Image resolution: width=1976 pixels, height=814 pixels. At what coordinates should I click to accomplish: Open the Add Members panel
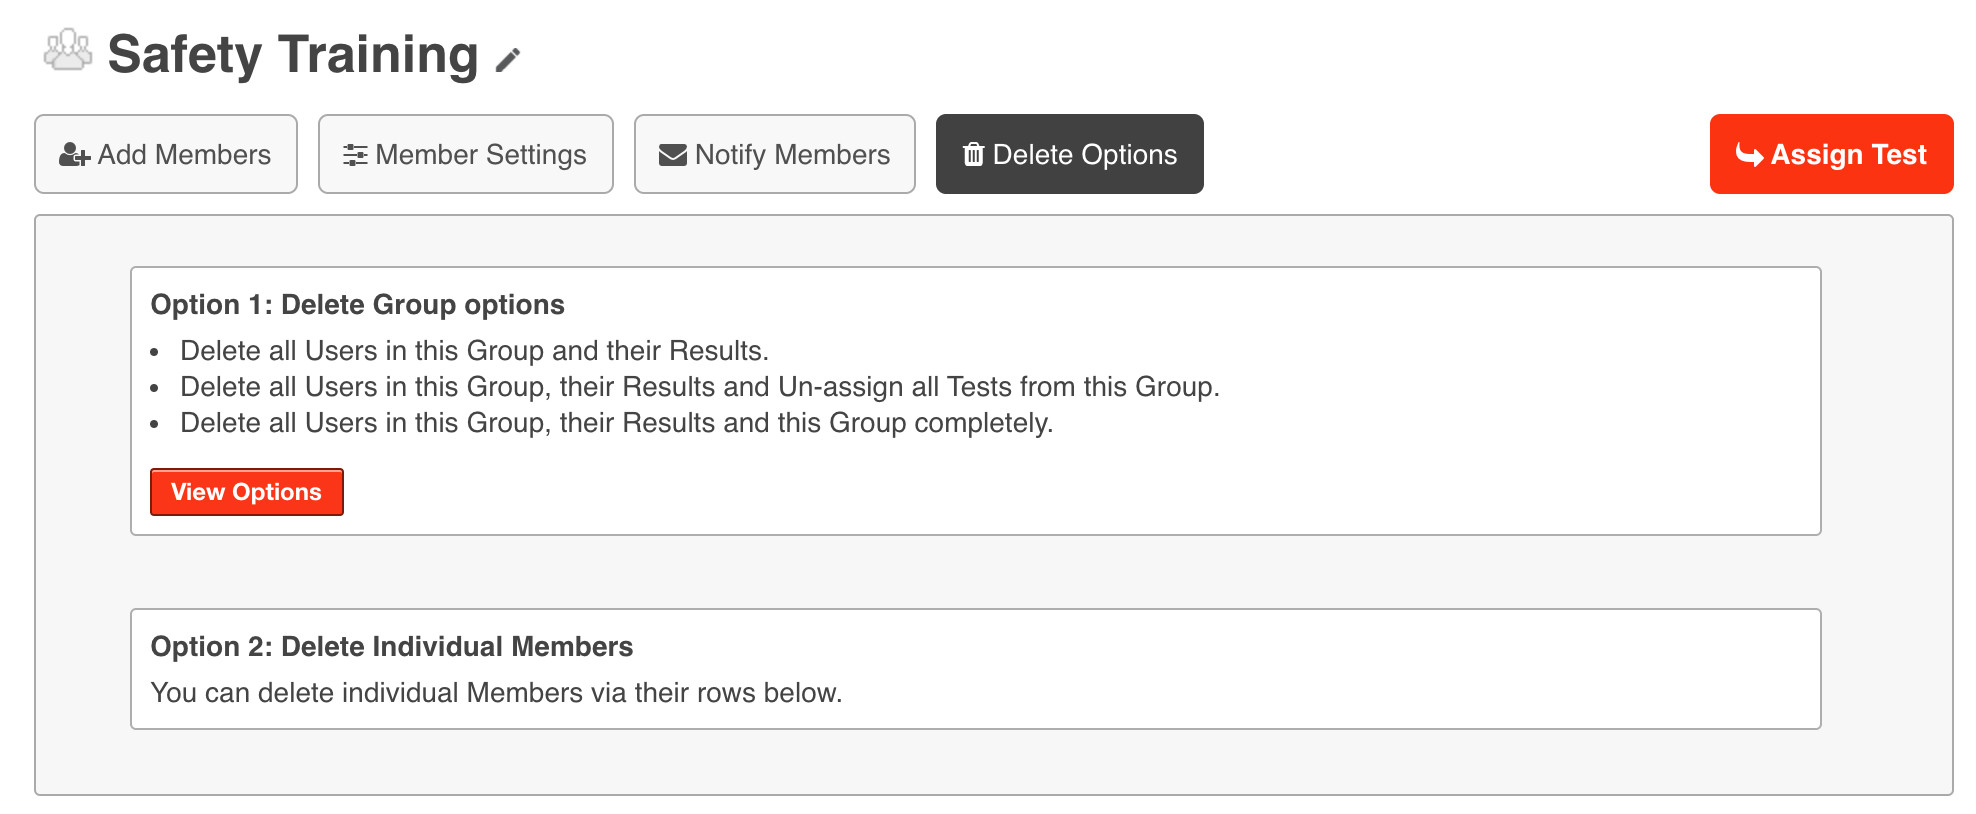166,154
